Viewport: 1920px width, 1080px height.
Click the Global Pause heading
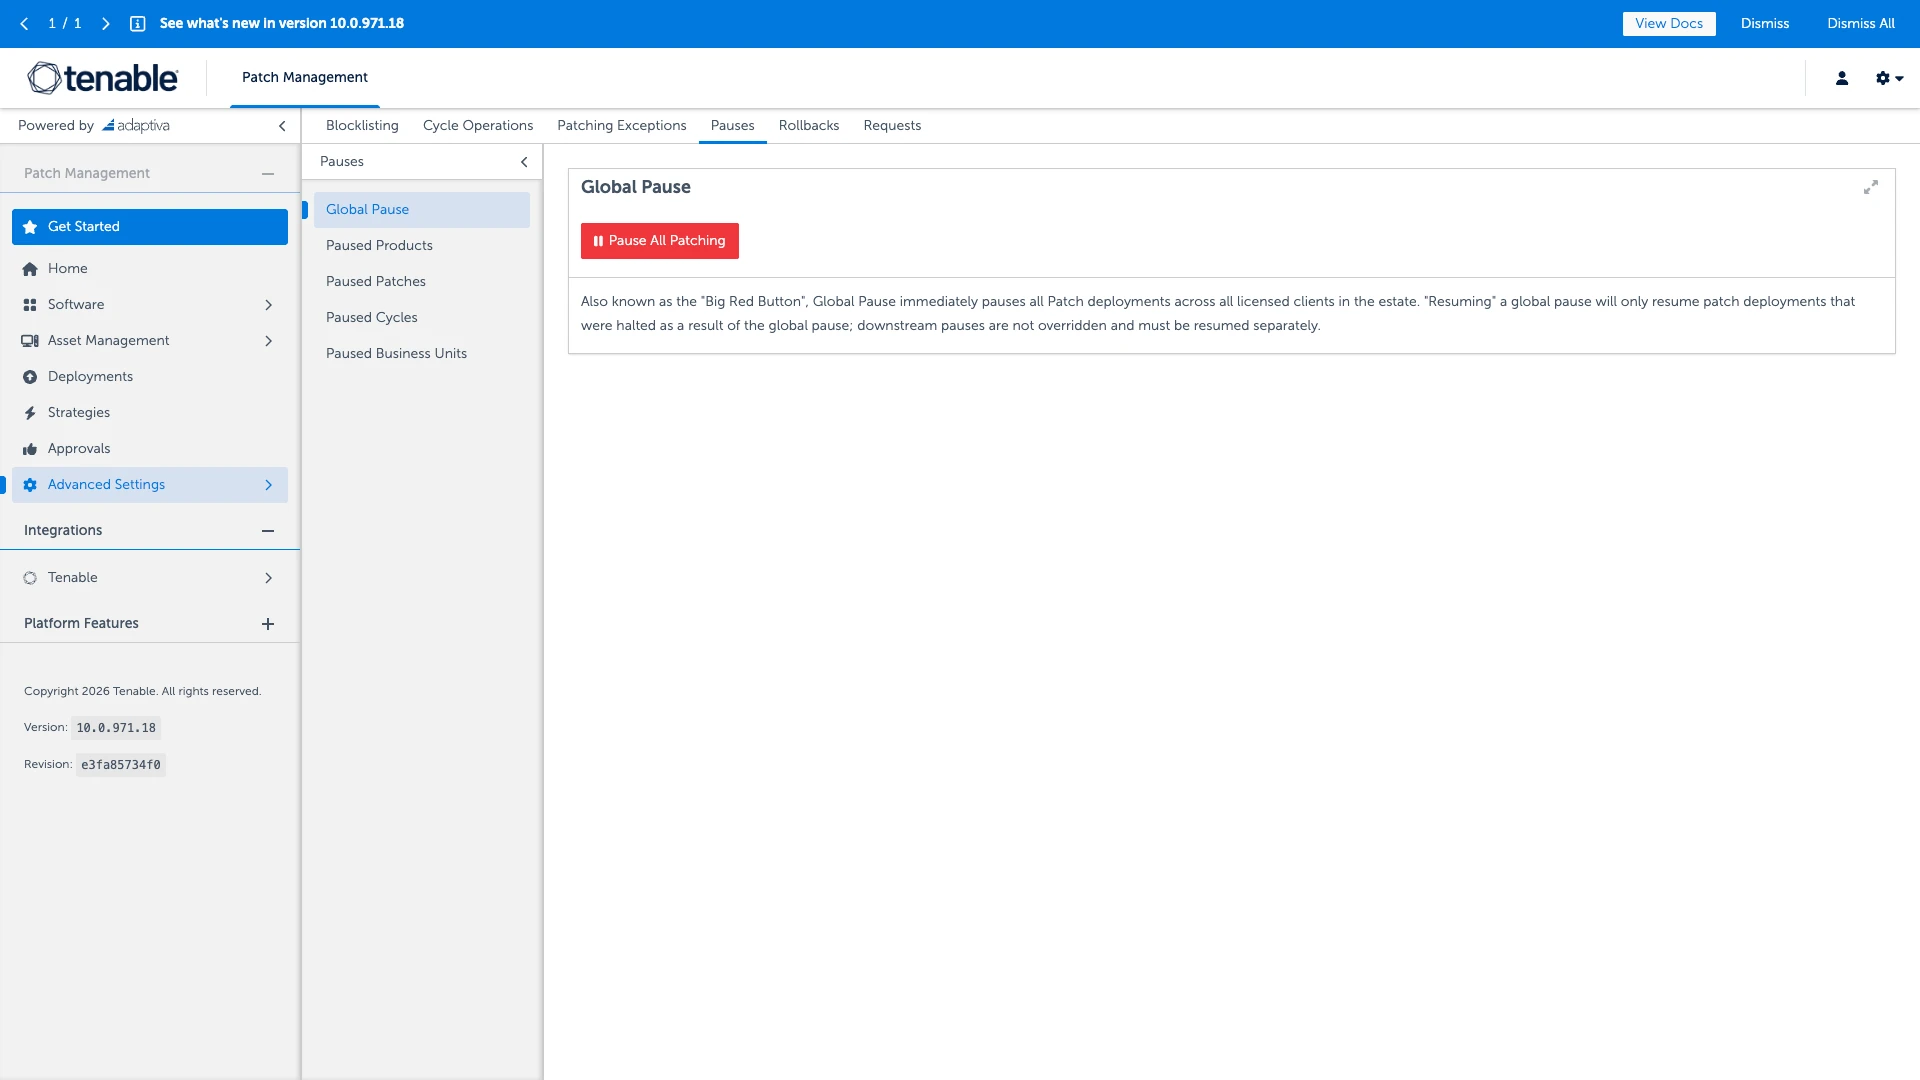coord(636,188)
